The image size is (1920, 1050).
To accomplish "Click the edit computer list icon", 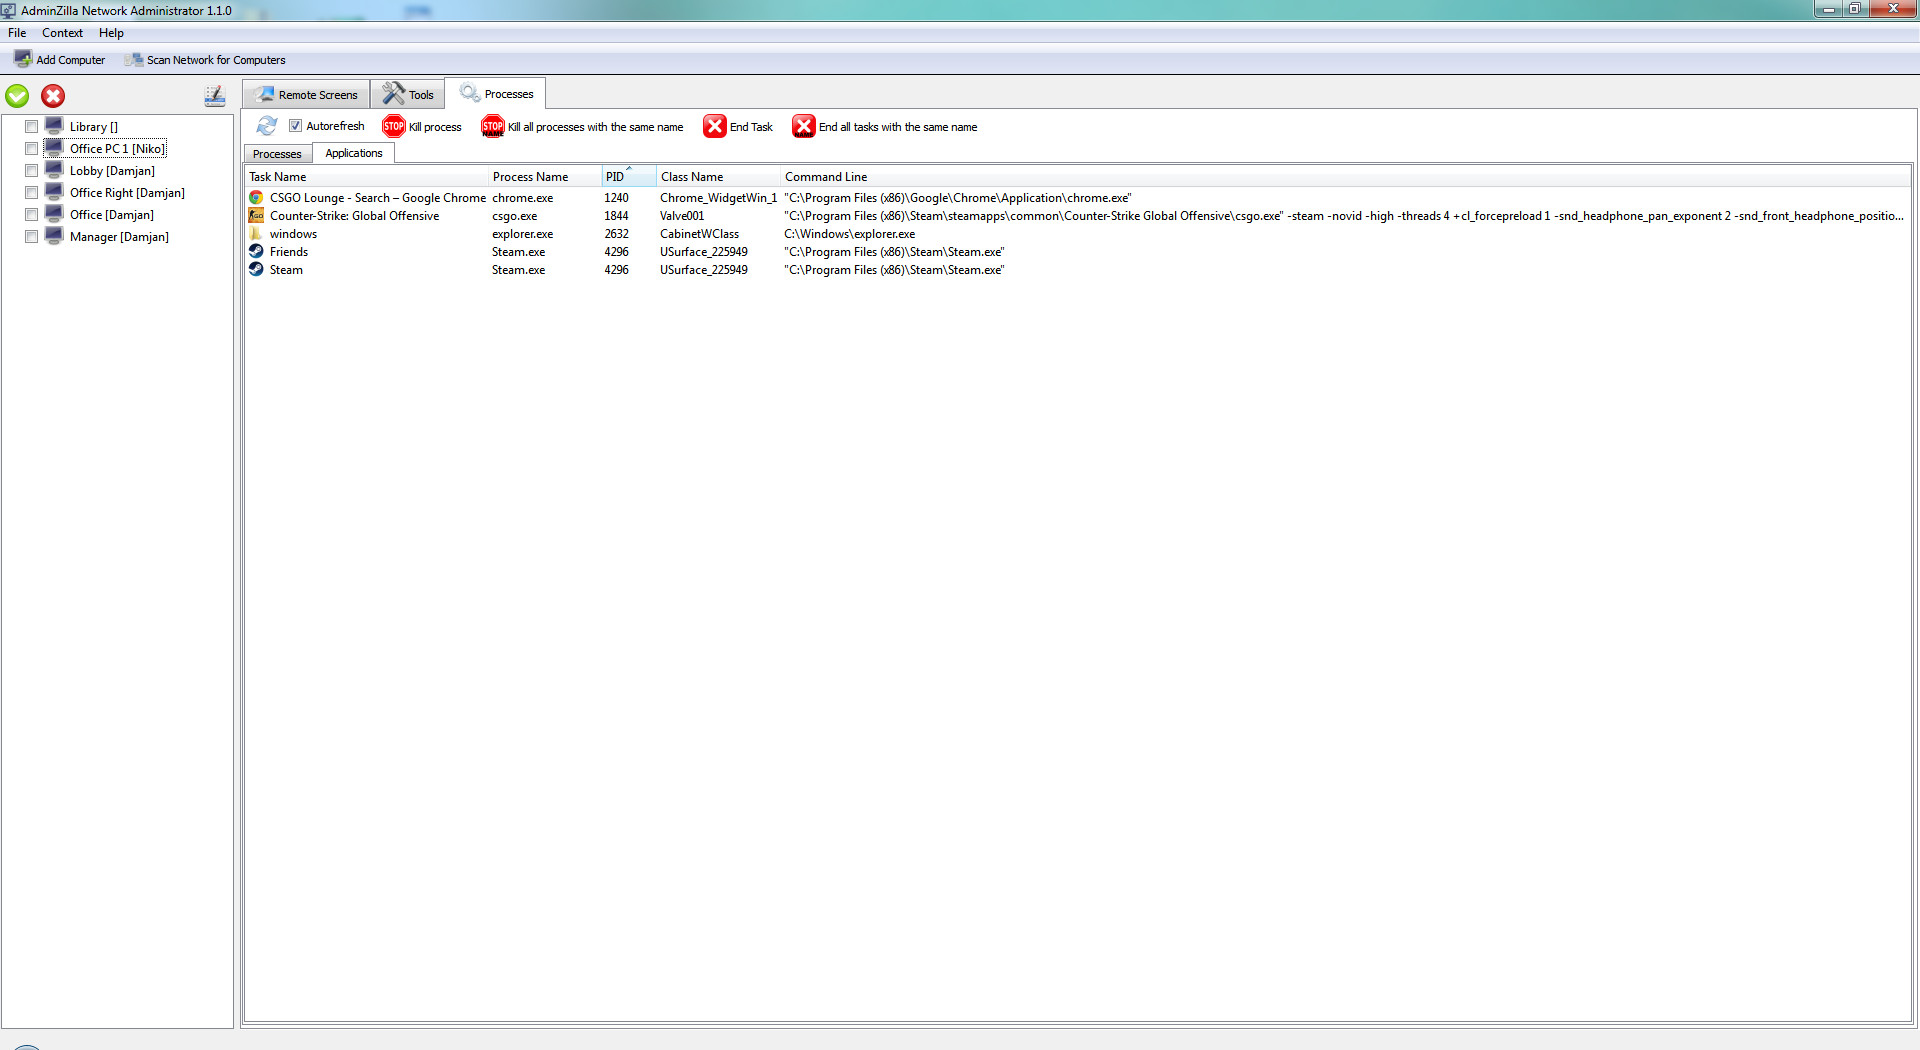I will pos(215,96).
